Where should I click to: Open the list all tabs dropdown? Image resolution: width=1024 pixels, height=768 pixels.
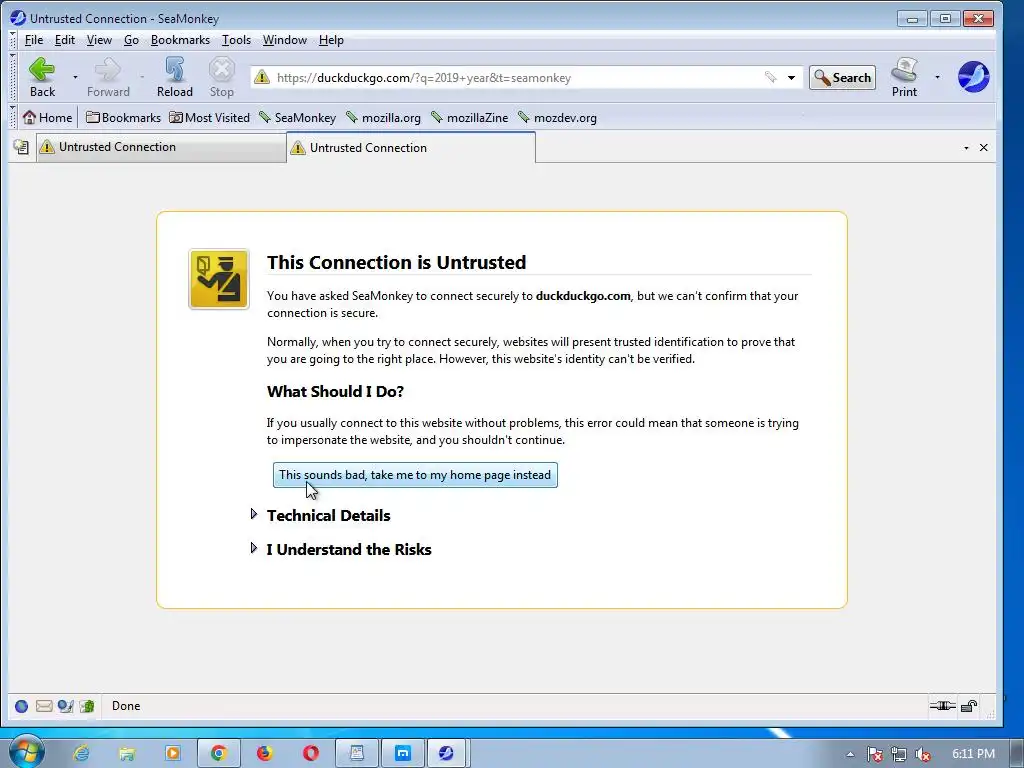tap(966, 148)
